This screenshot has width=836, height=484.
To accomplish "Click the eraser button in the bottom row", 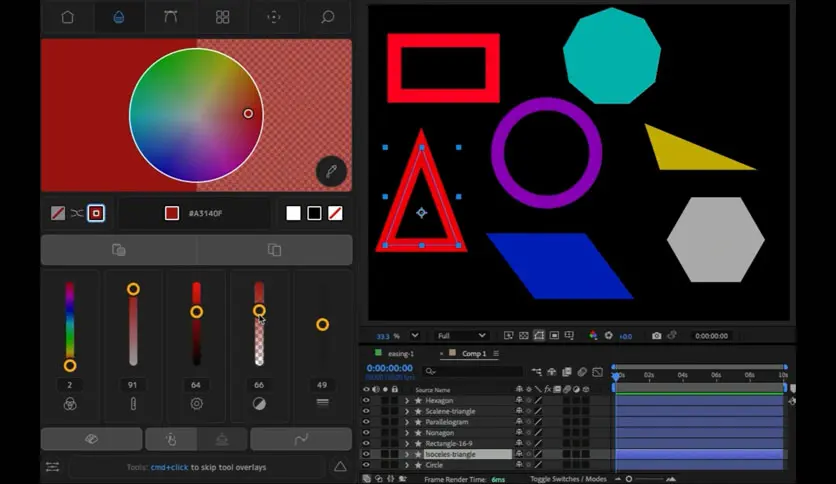I will (x=92, y=439).
